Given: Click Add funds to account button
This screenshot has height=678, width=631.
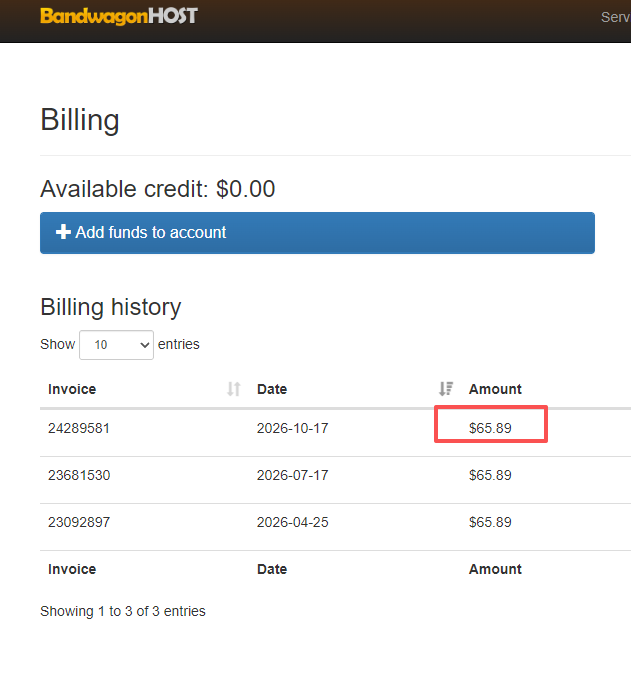Looking at the screenshot, I should point(317,233).
